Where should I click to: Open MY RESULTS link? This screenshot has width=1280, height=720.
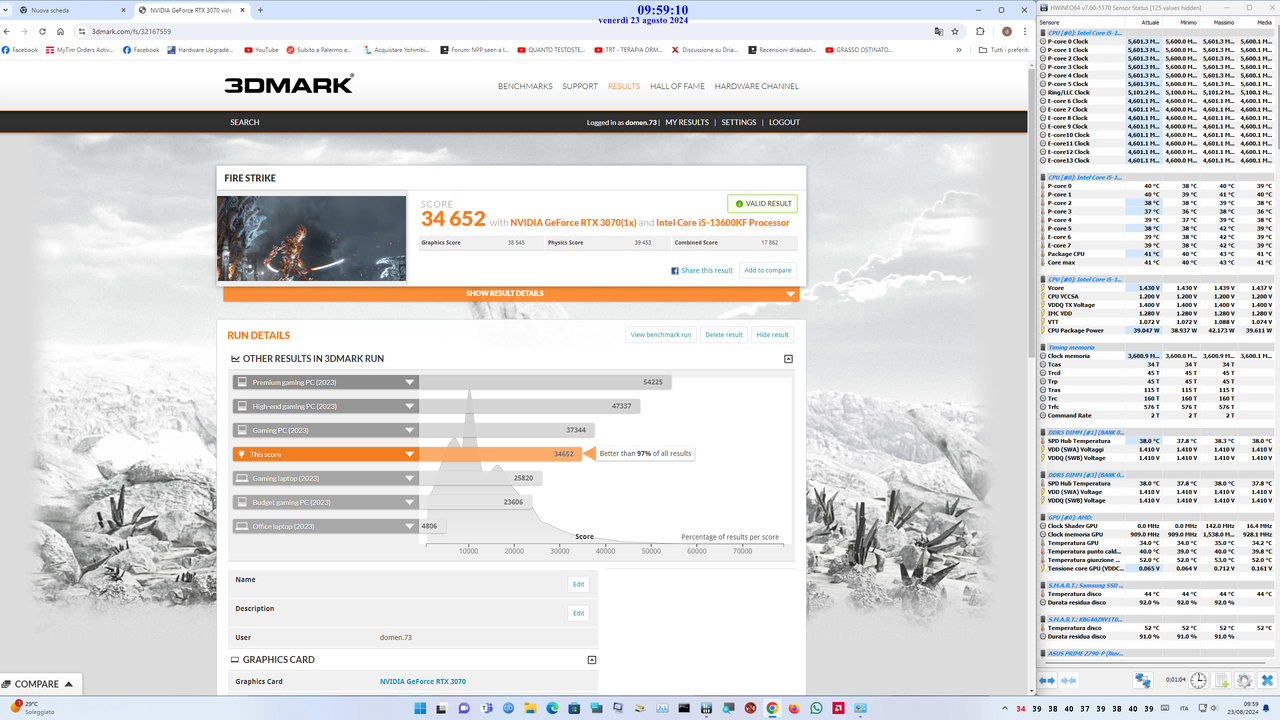687,122
